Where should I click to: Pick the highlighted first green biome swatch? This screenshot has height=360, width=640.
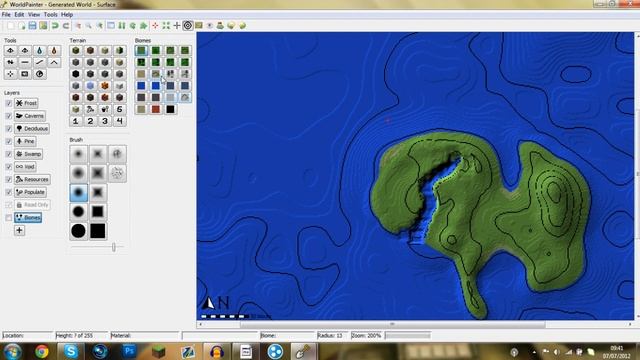141,51
